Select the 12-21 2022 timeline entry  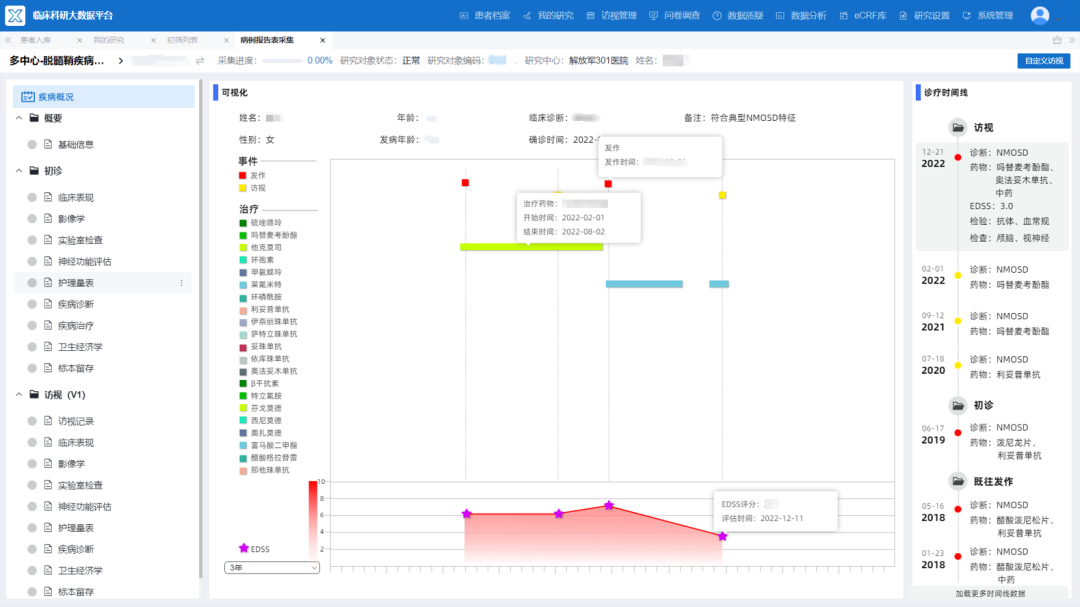pyautogui.click(x=992, y=196)
